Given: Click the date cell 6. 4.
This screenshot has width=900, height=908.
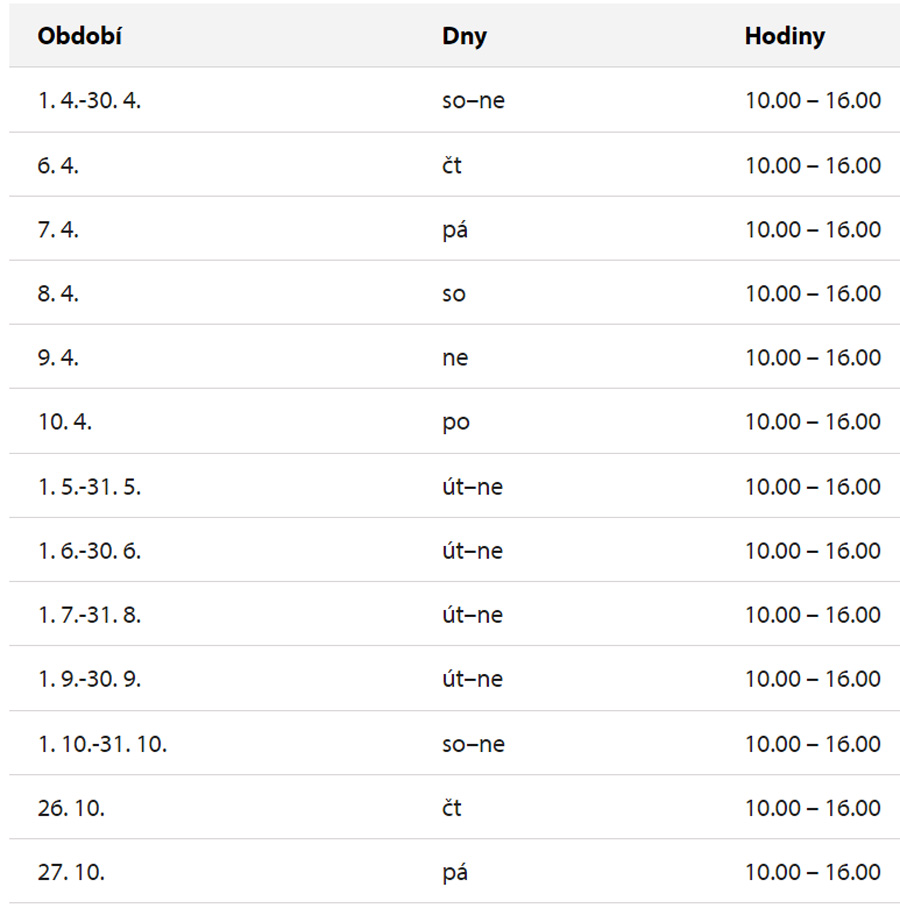Looking at the screenshot, I should tap(58, 165).
